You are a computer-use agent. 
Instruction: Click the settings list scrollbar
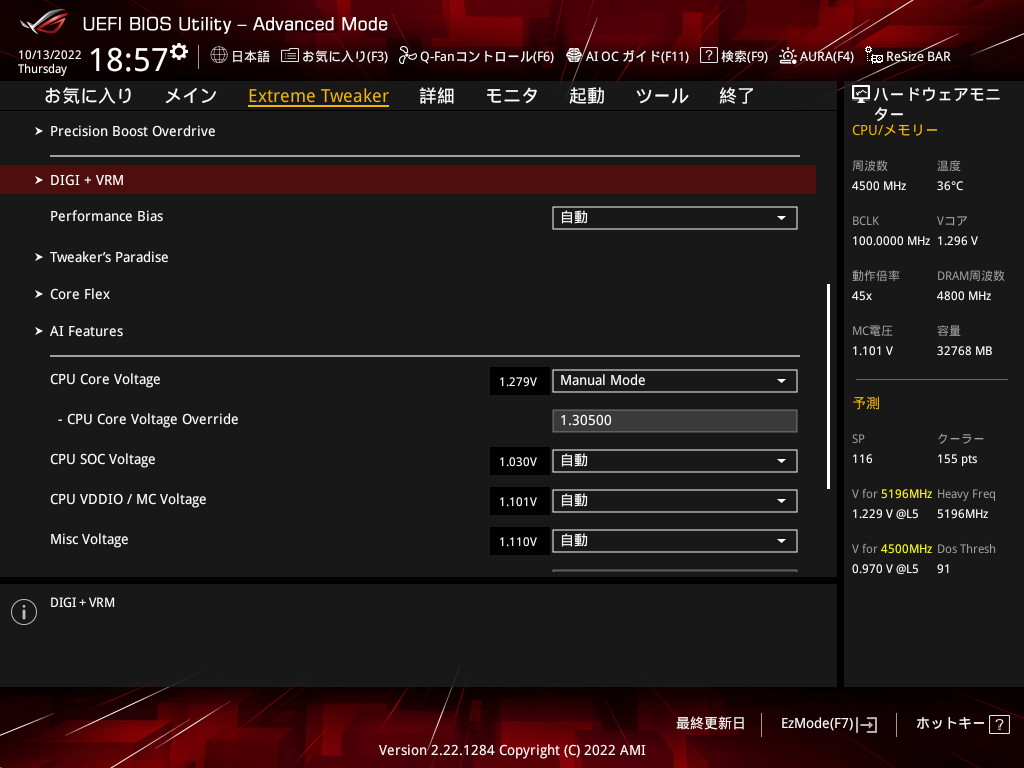click(x=828, y=386)
